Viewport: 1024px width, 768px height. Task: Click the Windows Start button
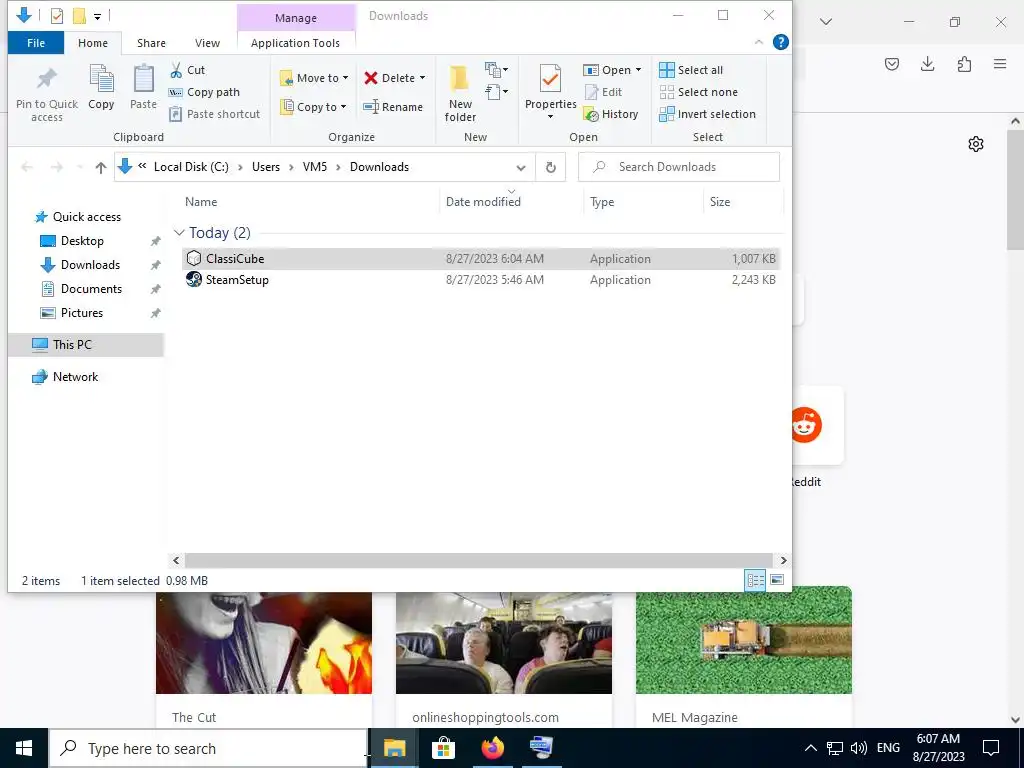[24, 748]
